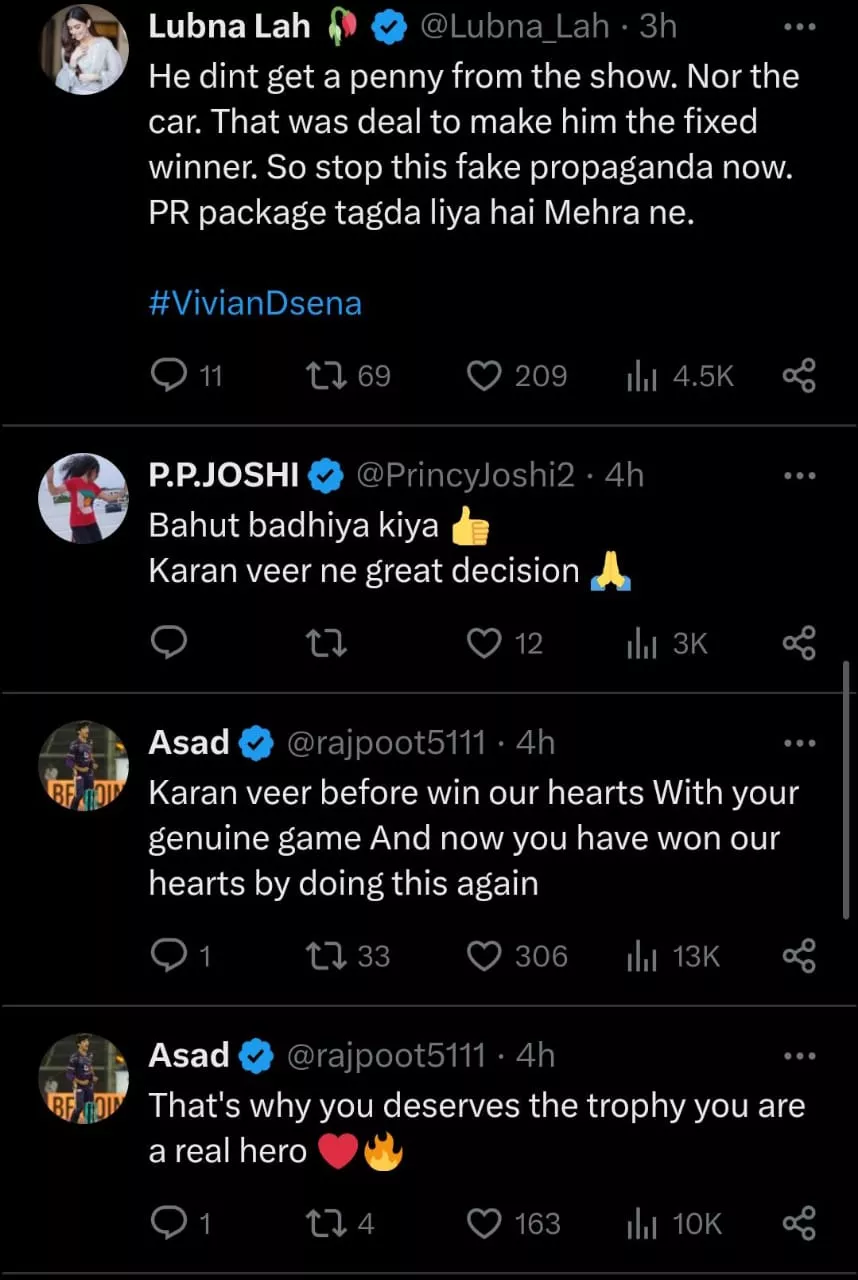This screenshot has width=858, height=1280.
Task: Open the #VivianDsena hashtag
Action: pyautogui.click(x=254, y=304)
